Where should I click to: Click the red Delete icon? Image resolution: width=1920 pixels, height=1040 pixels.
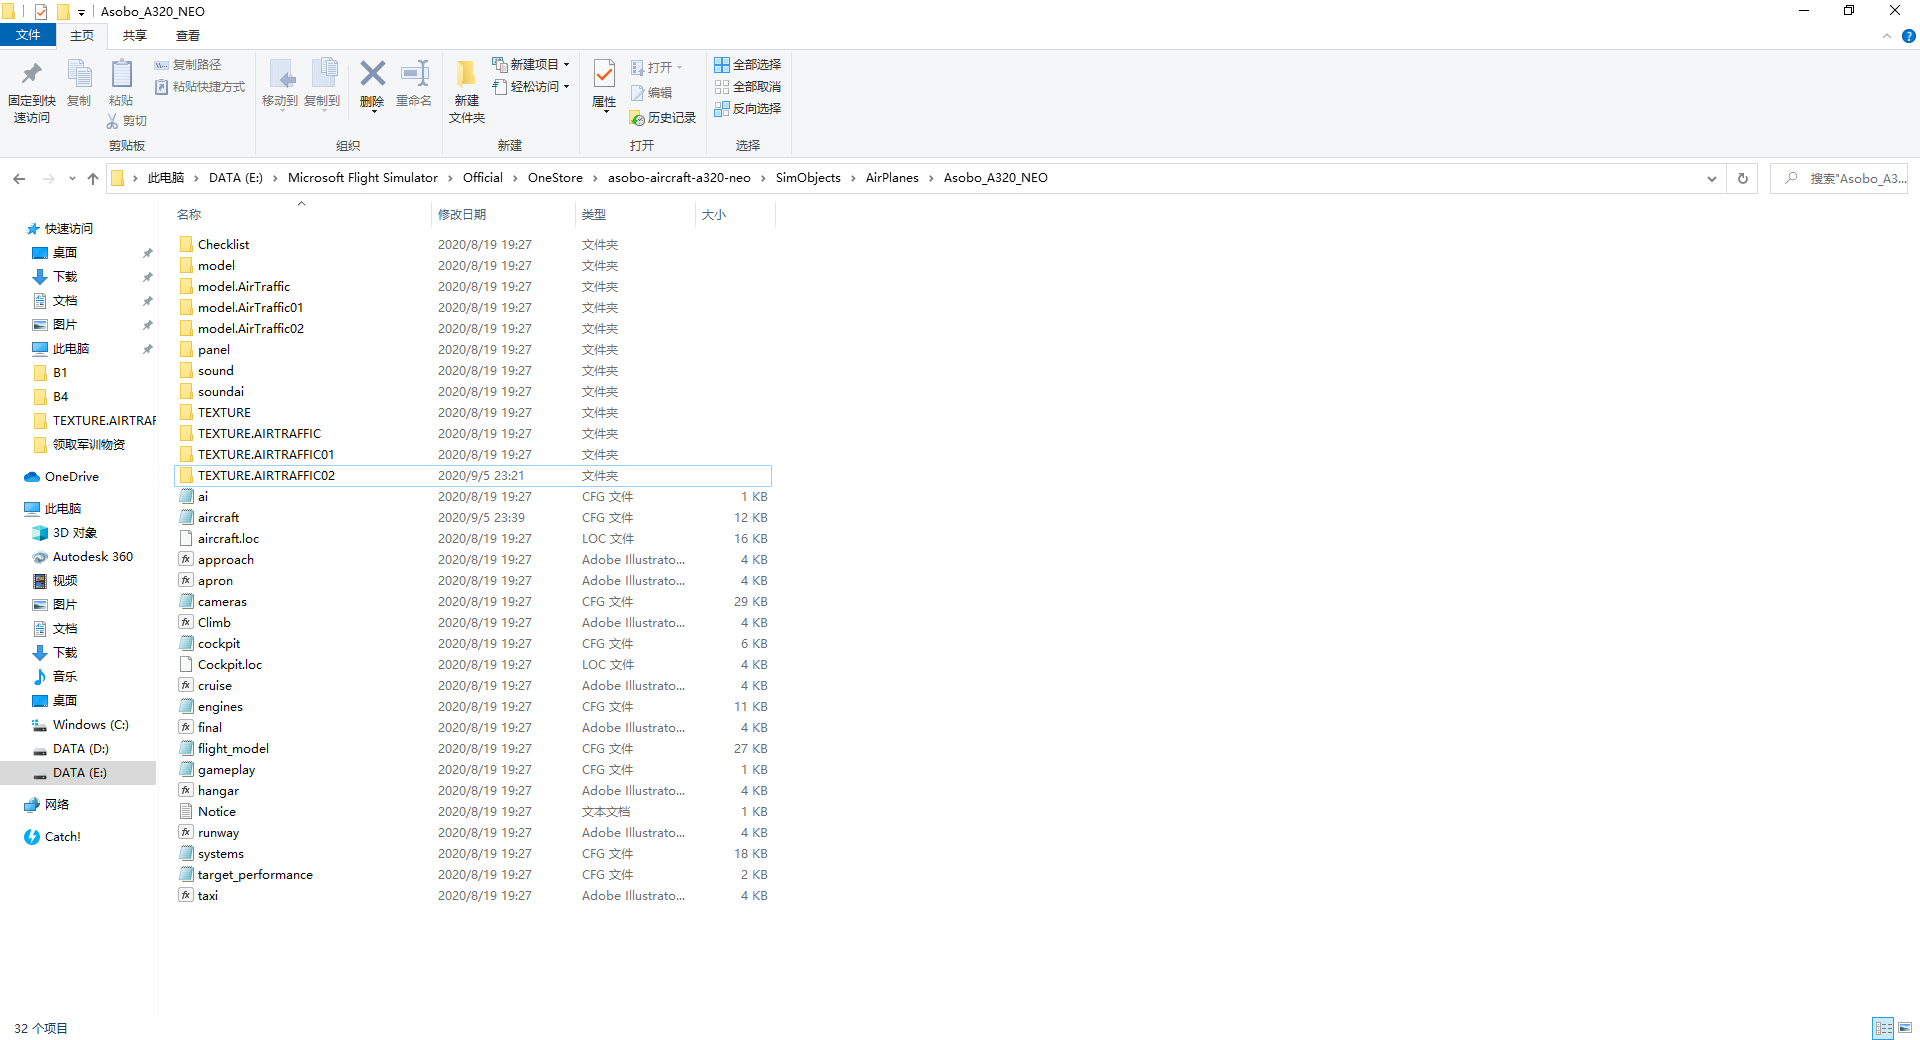pos(373,73)
